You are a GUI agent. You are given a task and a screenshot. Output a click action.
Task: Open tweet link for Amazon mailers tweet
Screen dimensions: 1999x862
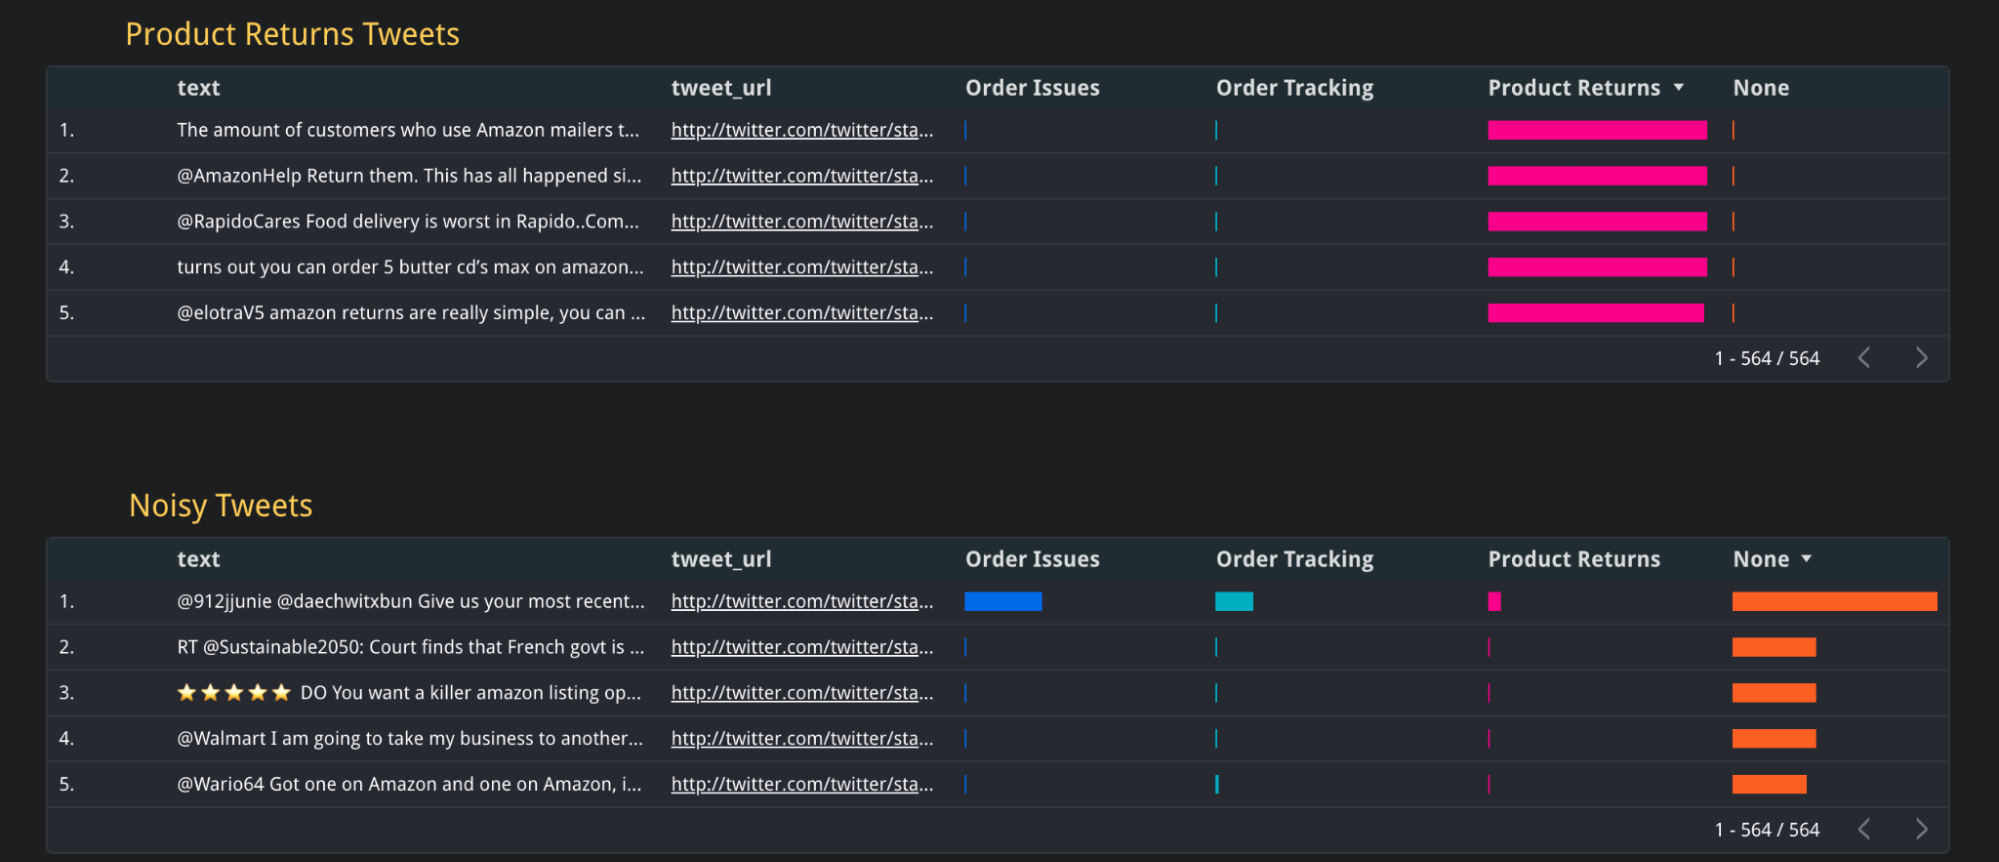[x=801, y=130]
